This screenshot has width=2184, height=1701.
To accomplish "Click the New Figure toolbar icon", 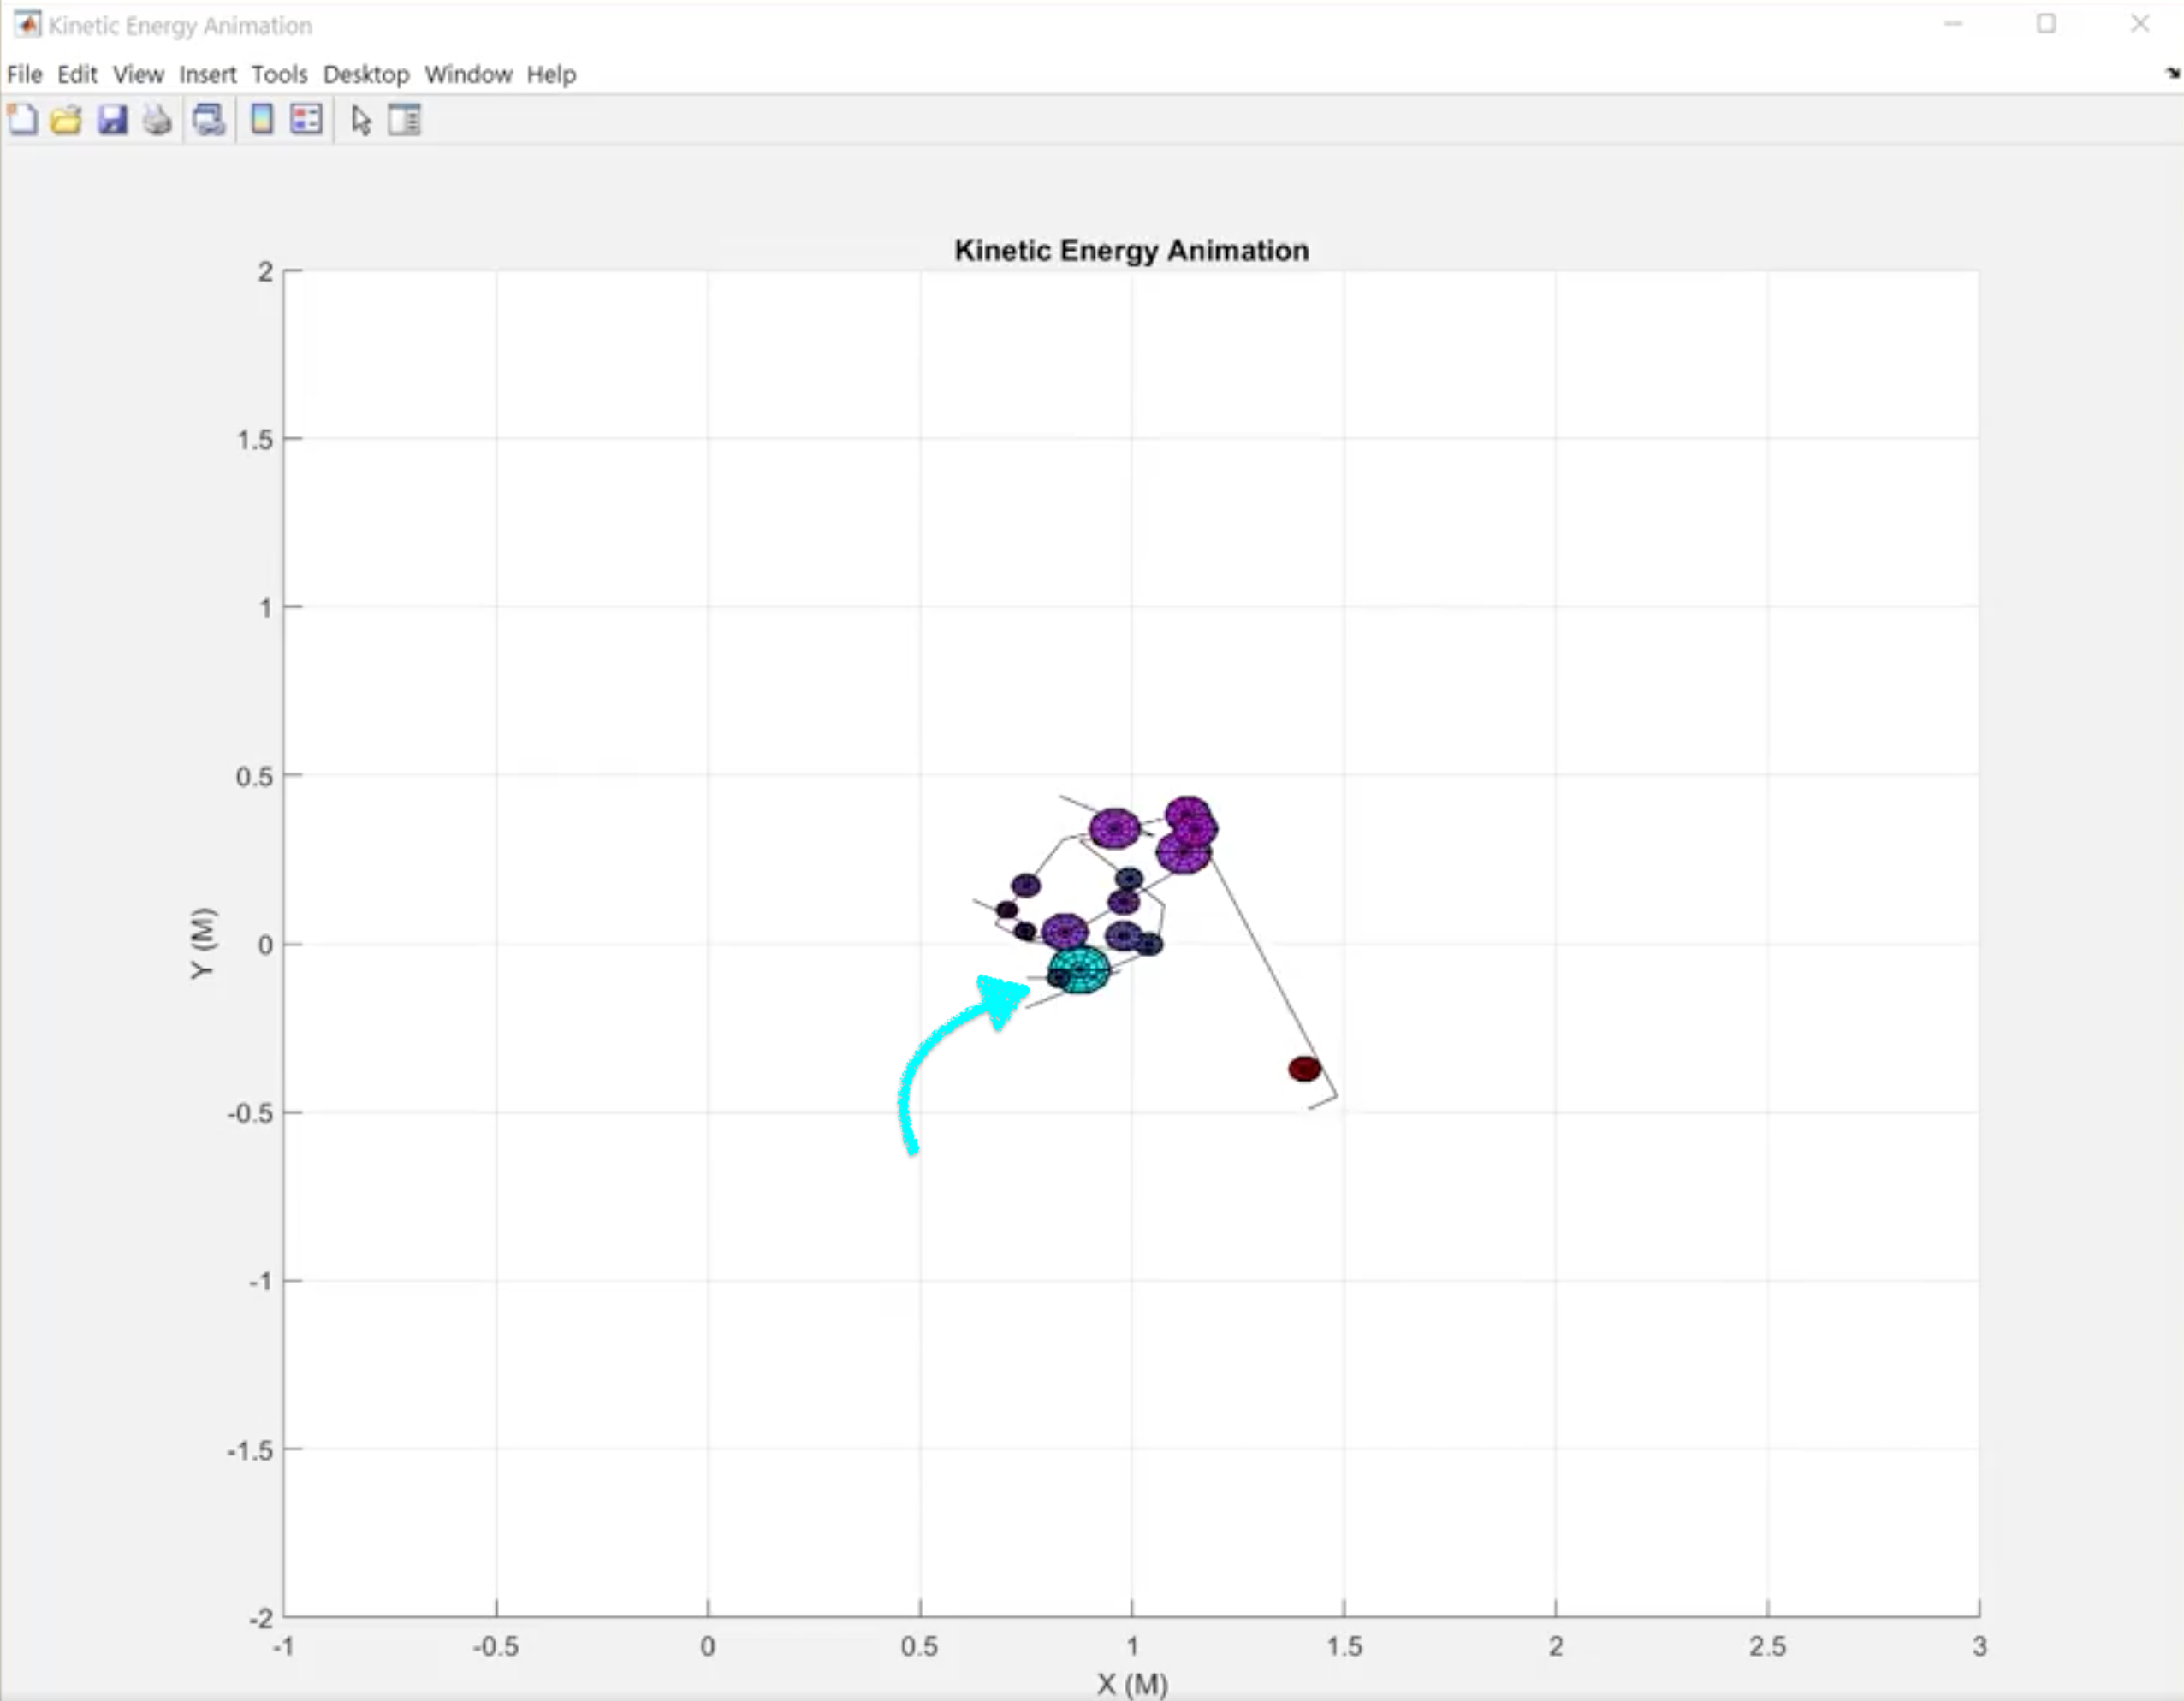I will 23,120.
